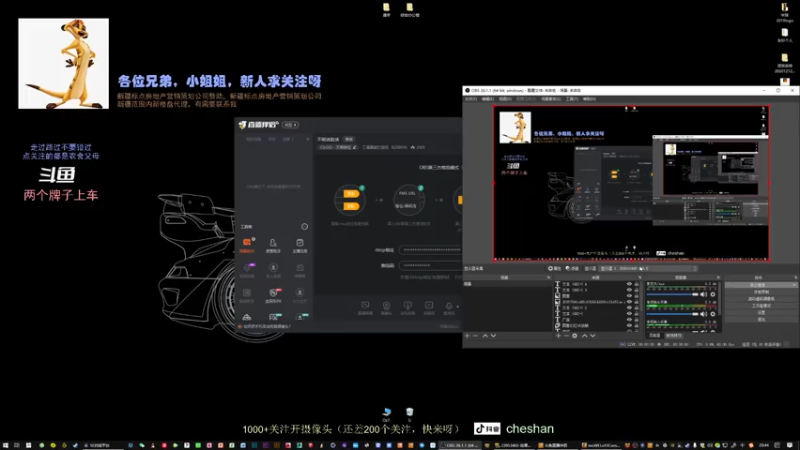Toggle visibility of the 广告 source
The width and height of the screenshot is (800, 450).
[629, 320]
